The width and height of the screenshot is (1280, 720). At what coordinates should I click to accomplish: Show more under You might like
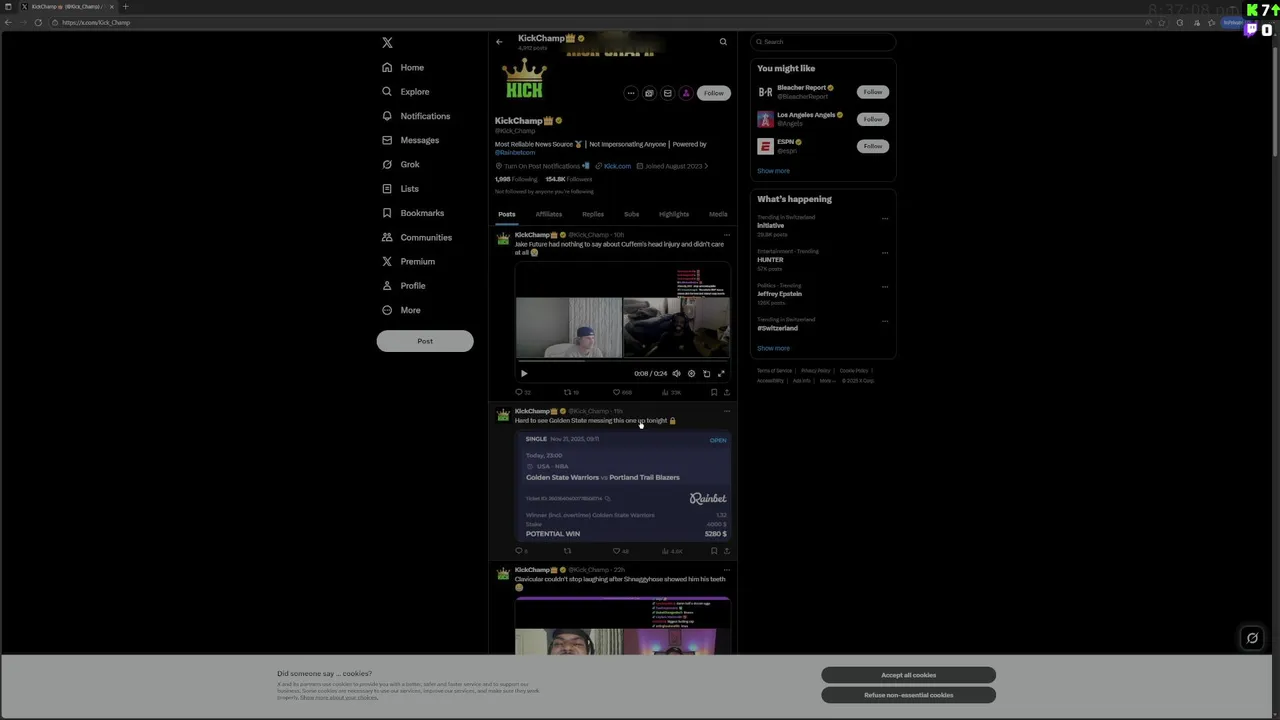pos(773,171)
